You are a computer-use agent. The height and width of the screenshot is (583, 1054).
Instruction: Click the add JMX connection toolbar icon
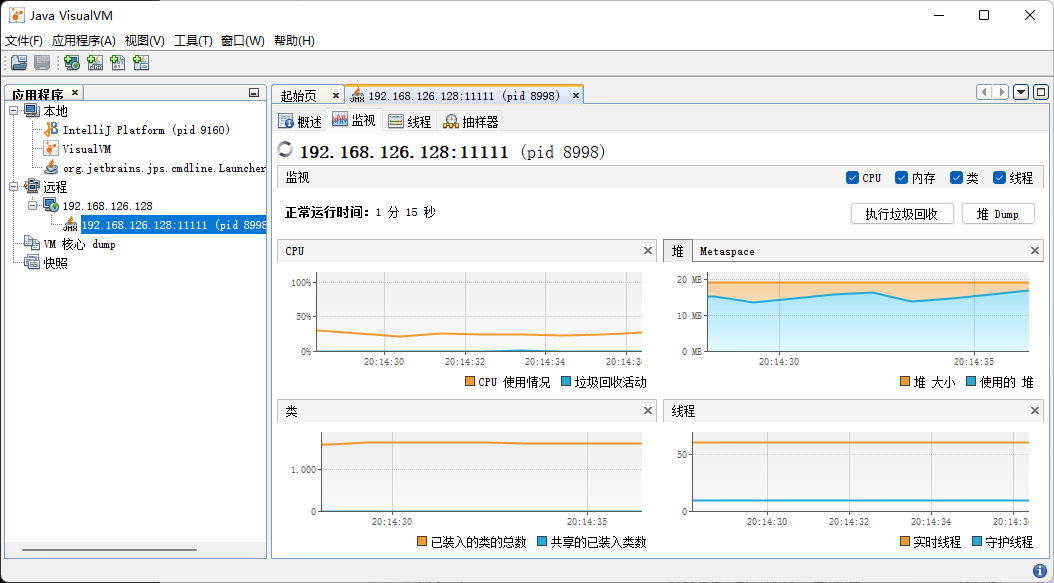[x=95, y=63]
